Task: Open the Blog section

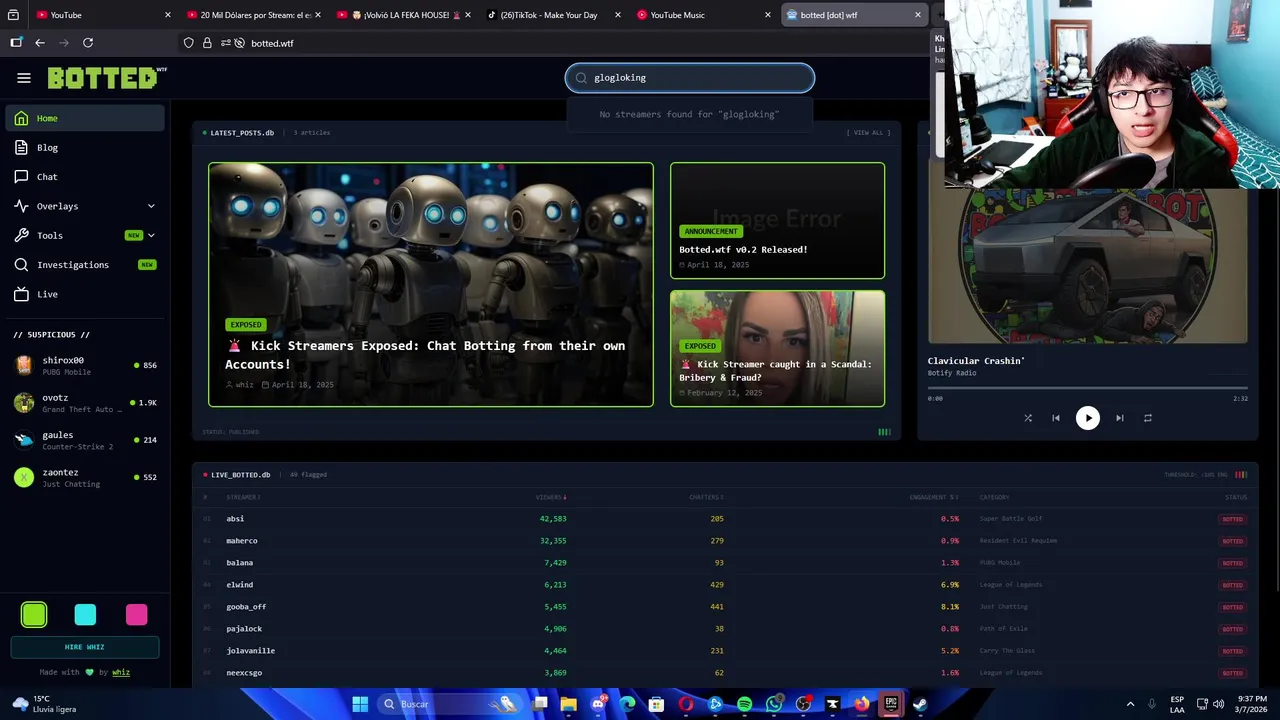Action: click(x=85, y=147)
